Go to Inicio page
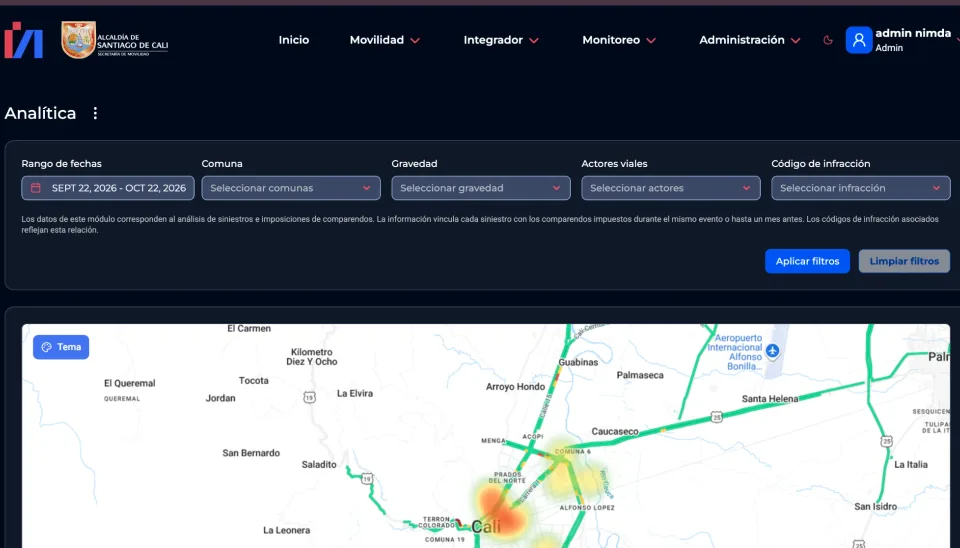The width and height of the screenshot is (960, 548). coord(294,40)
